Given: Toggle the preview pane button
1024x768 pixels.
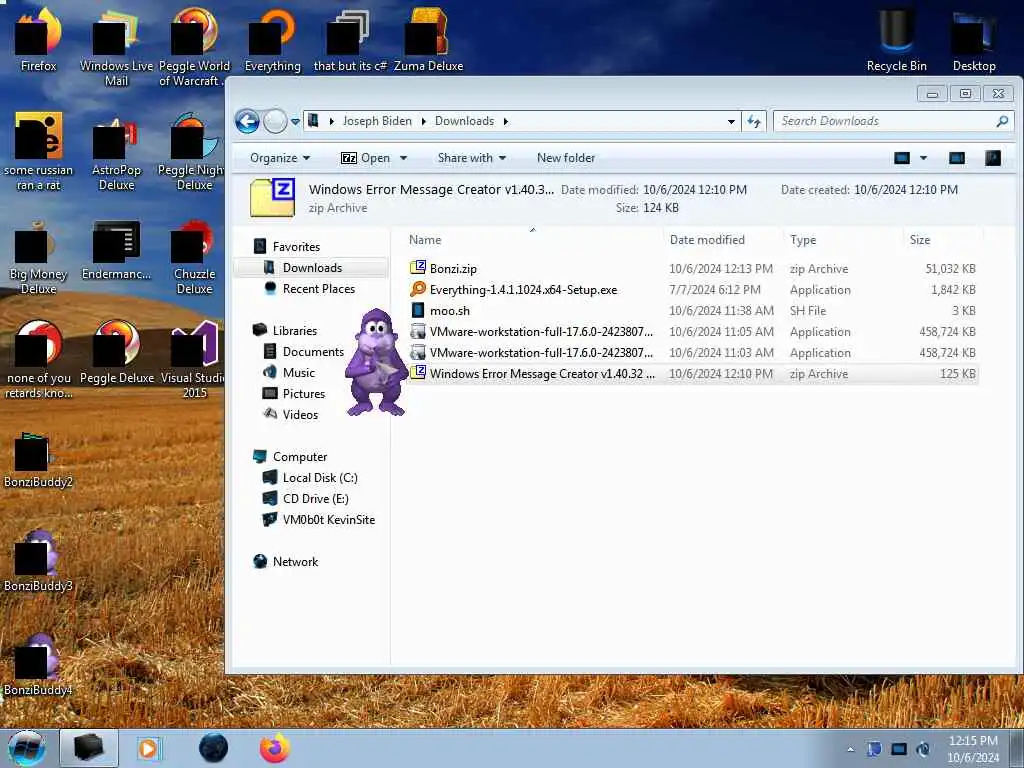Looking at the screenshot, I should tap(957, 158).
